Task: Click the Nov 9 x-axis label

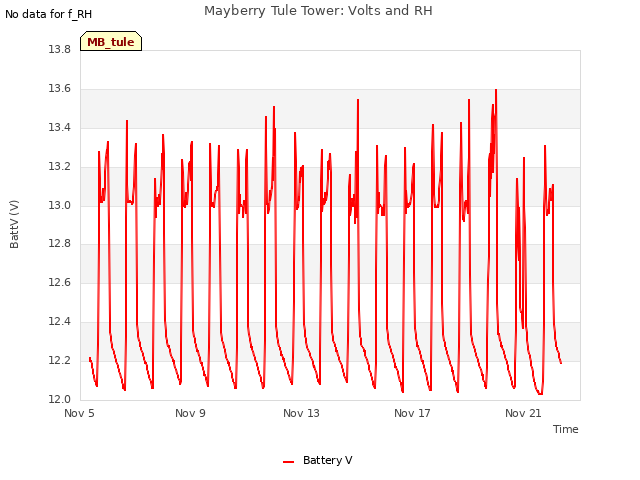Action: point(190,413)
